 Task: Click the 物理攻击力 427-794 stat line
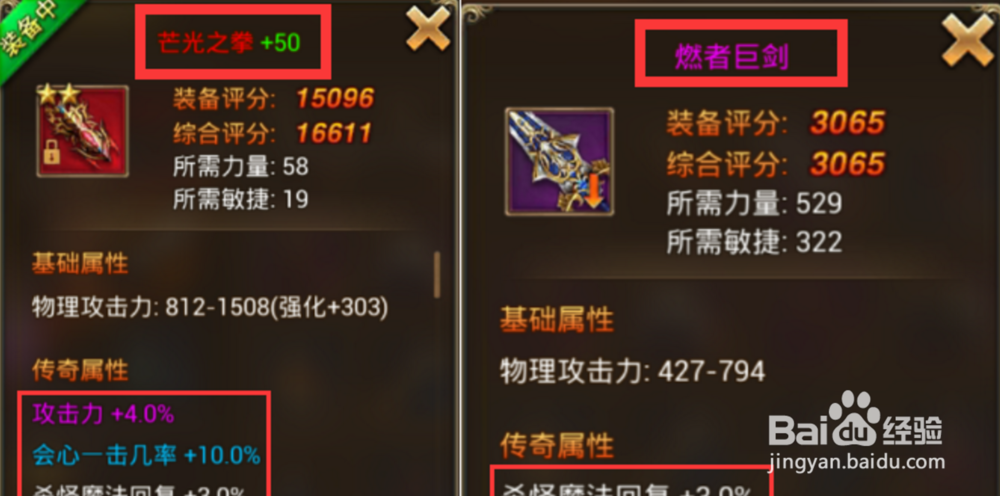coord(633,371)
